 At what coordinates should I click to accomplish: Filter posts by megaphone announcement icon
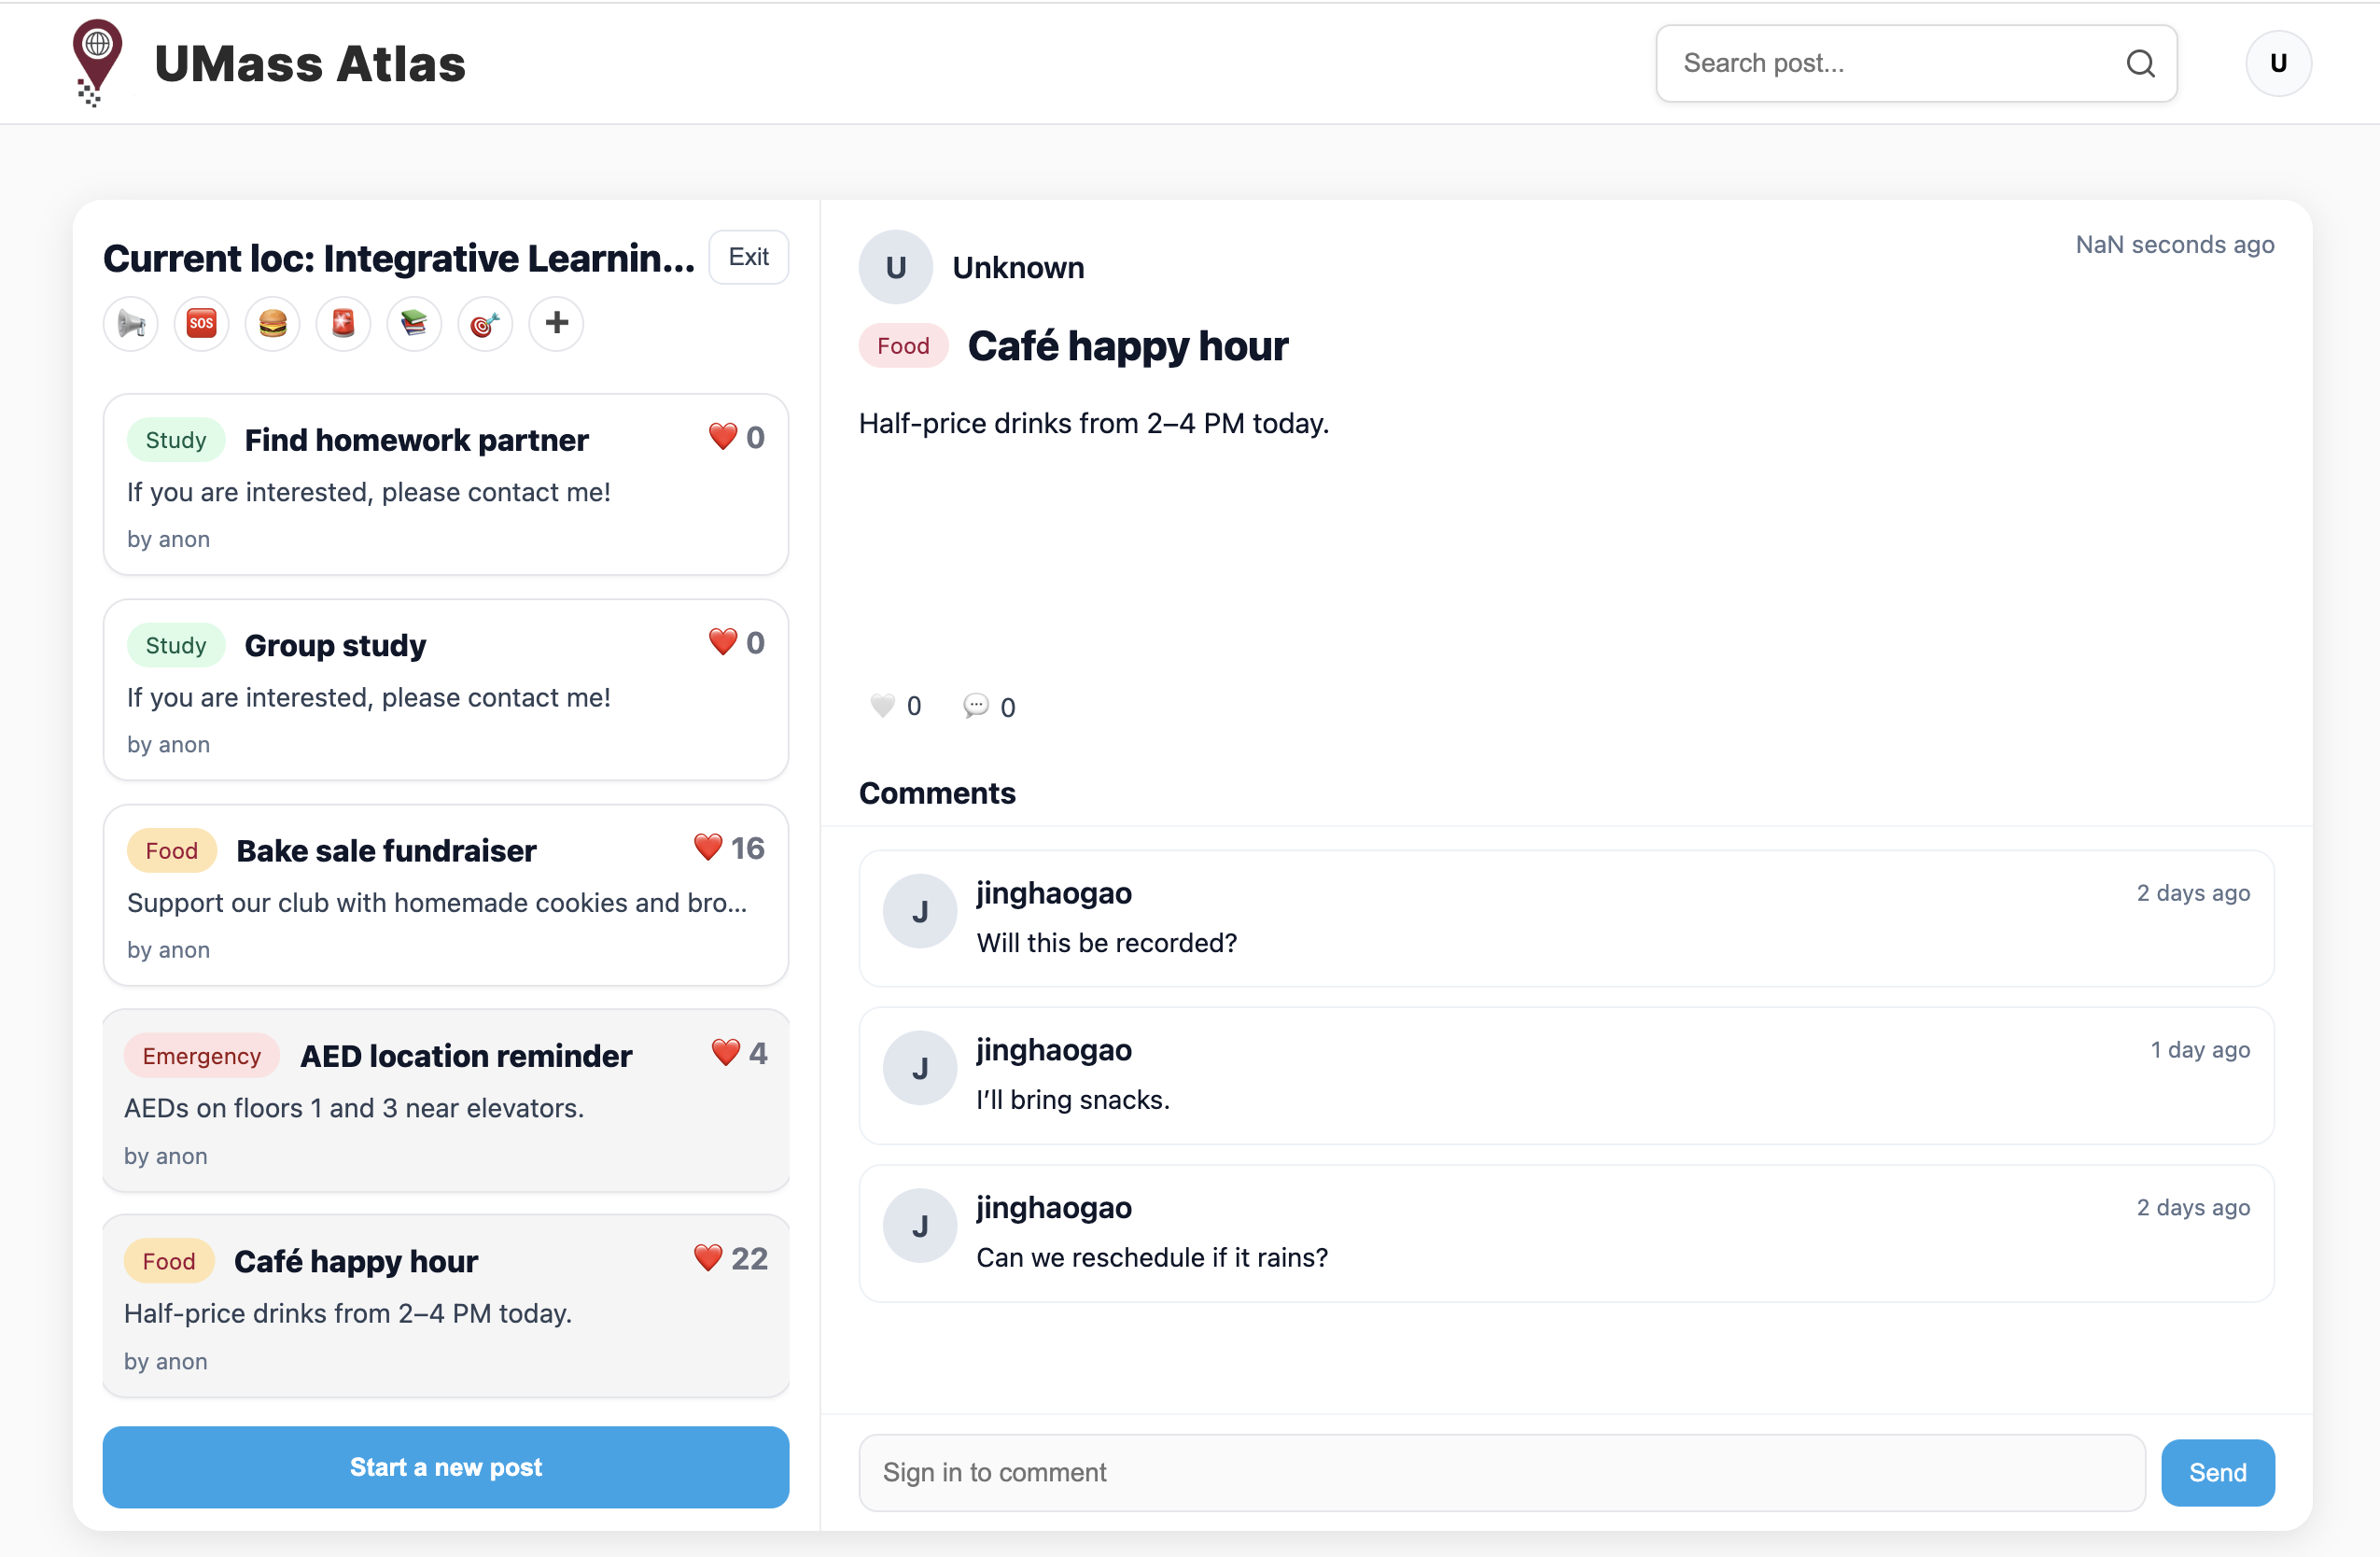coord(131,324)
